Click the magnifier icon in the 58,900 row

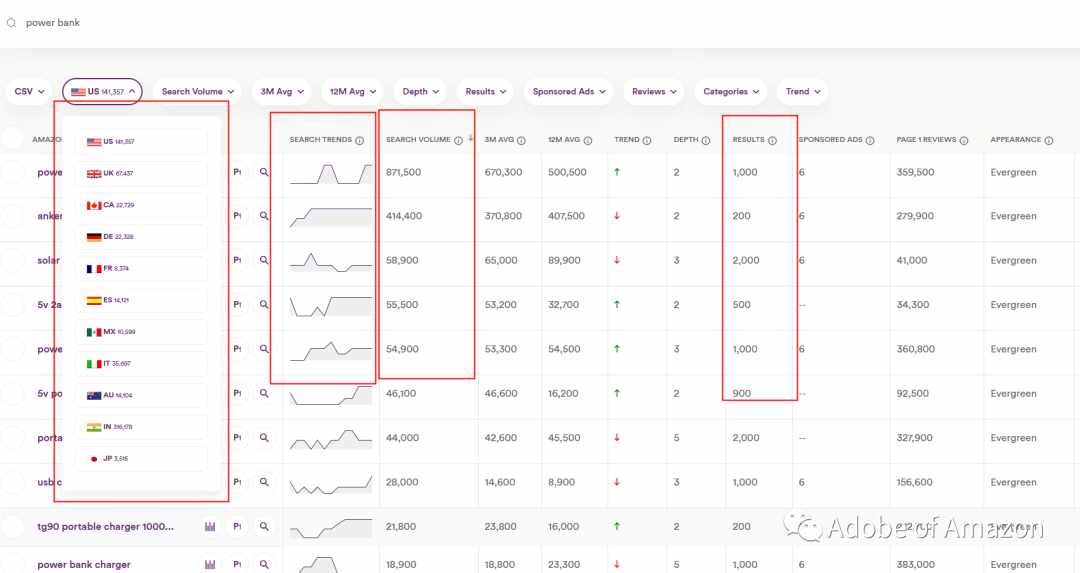[264, 260]
